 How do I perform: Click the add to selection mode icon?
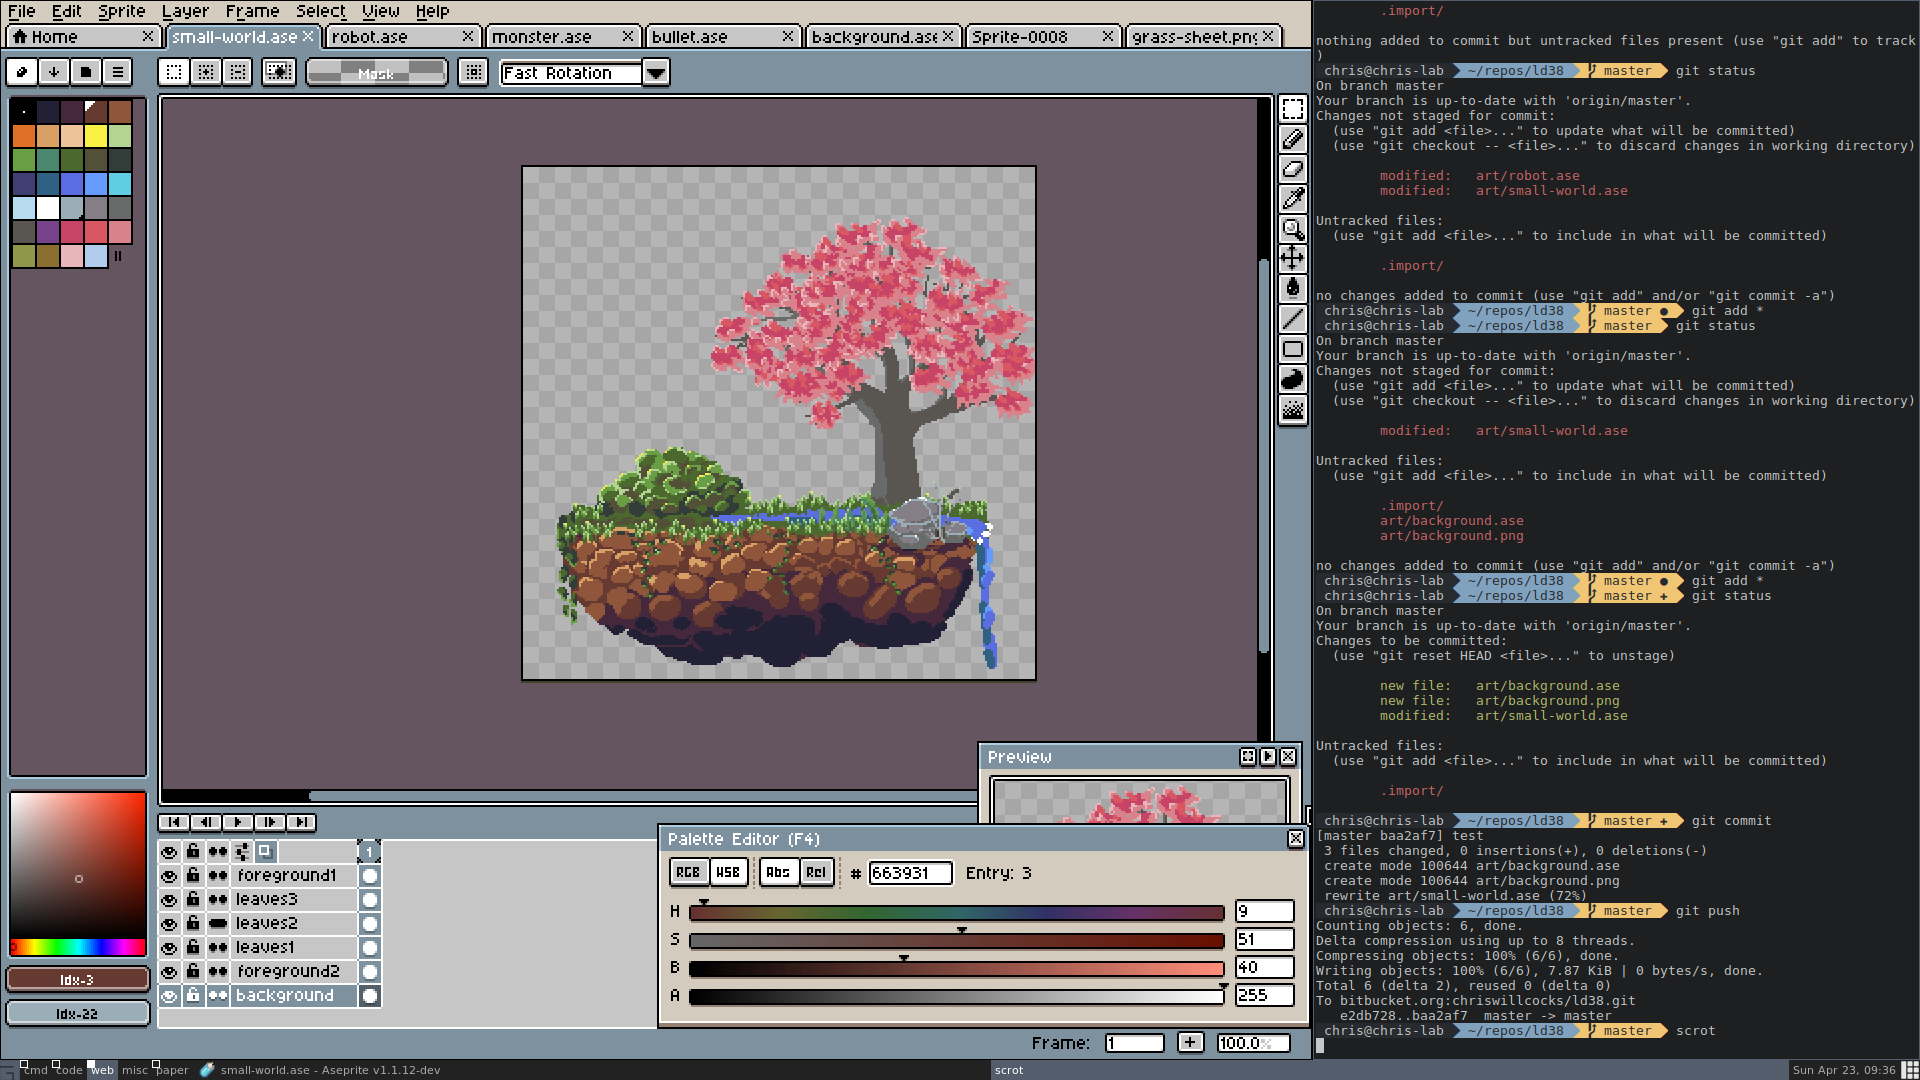(x=206, y=72)
